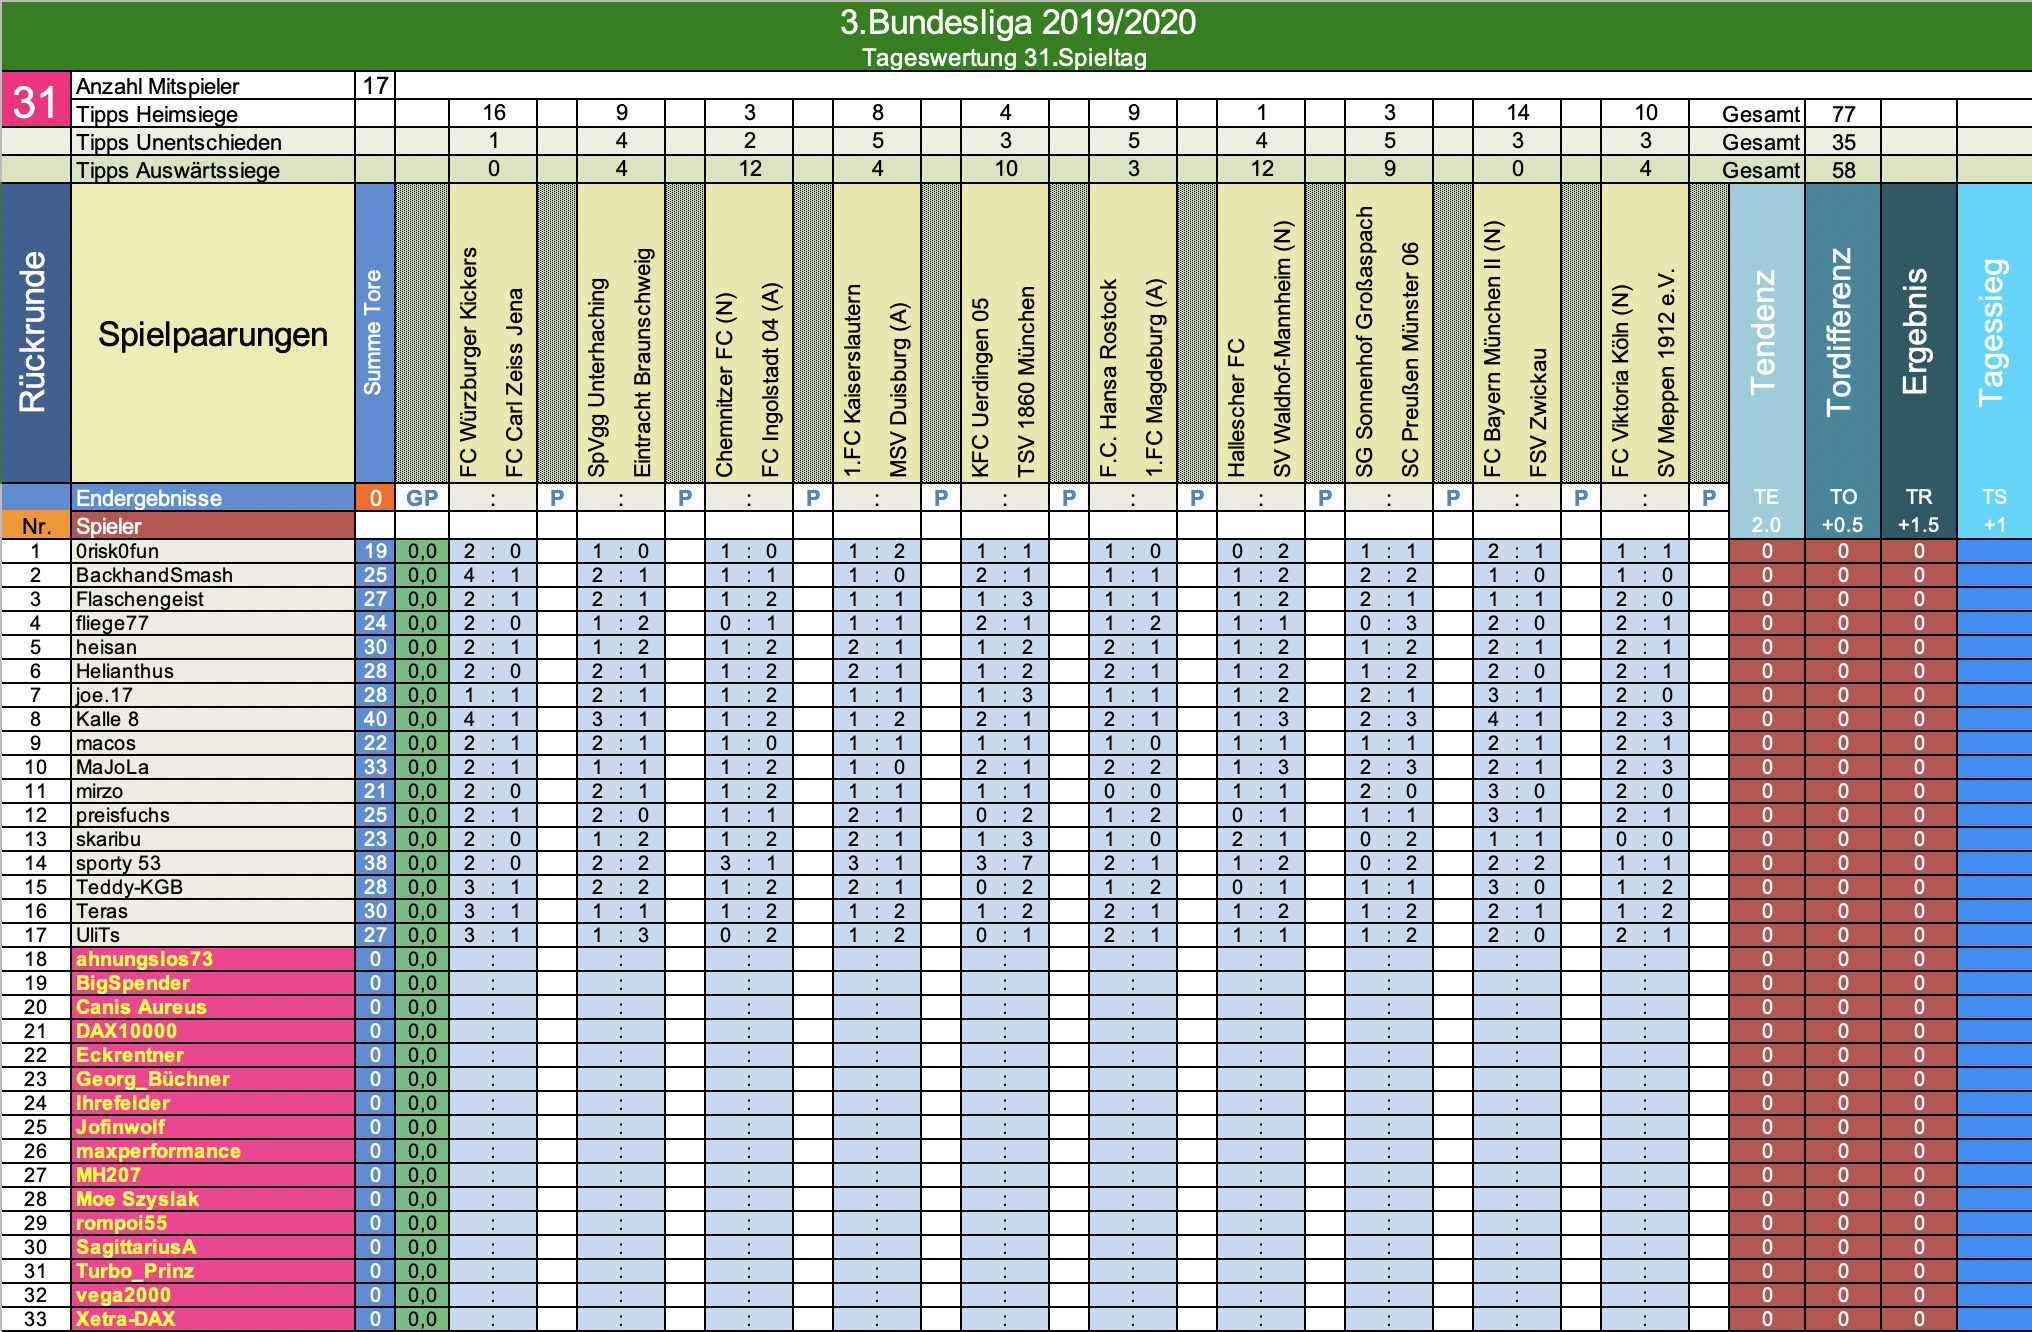Click Kalle 8's Summe Tore value 40
Image resolution: width=2032 pixels, height=1332 pixels.
(x=375, y=719)
